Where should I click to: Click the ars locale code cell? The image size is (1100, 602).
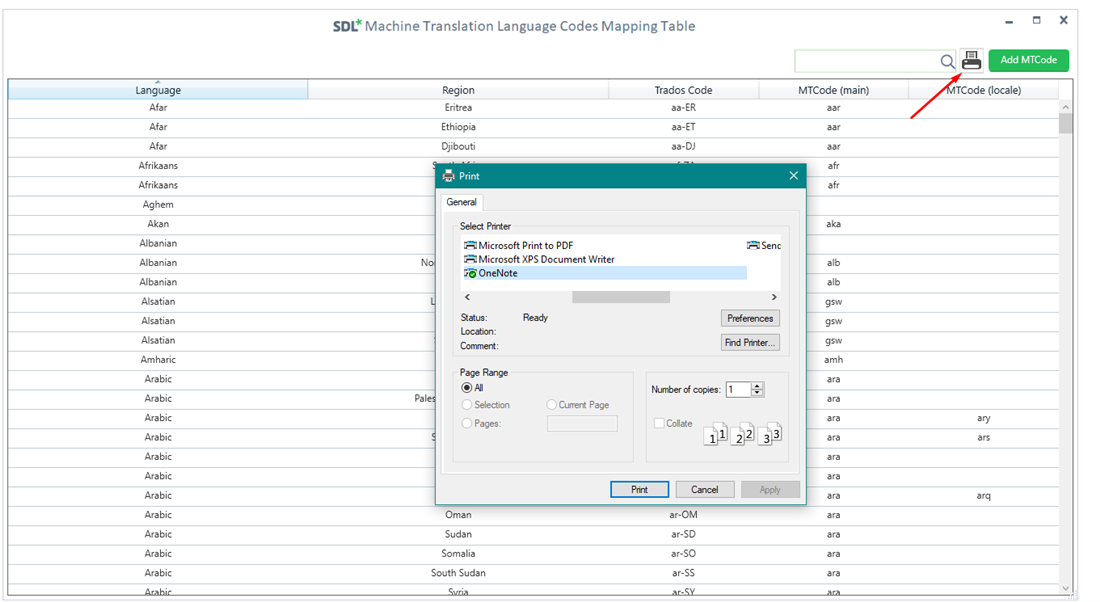coord(984,437)
